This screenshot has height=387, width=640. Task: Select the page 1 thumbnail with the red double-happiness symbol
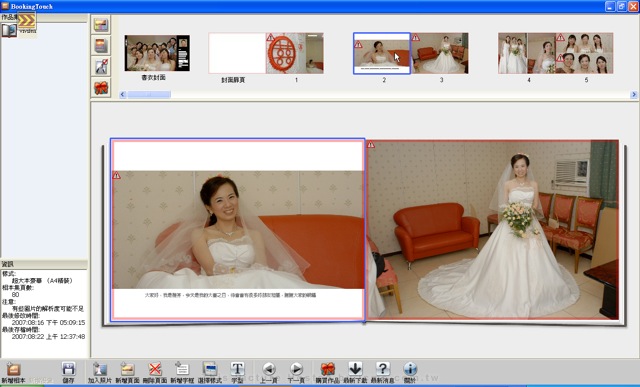[295, 53]
